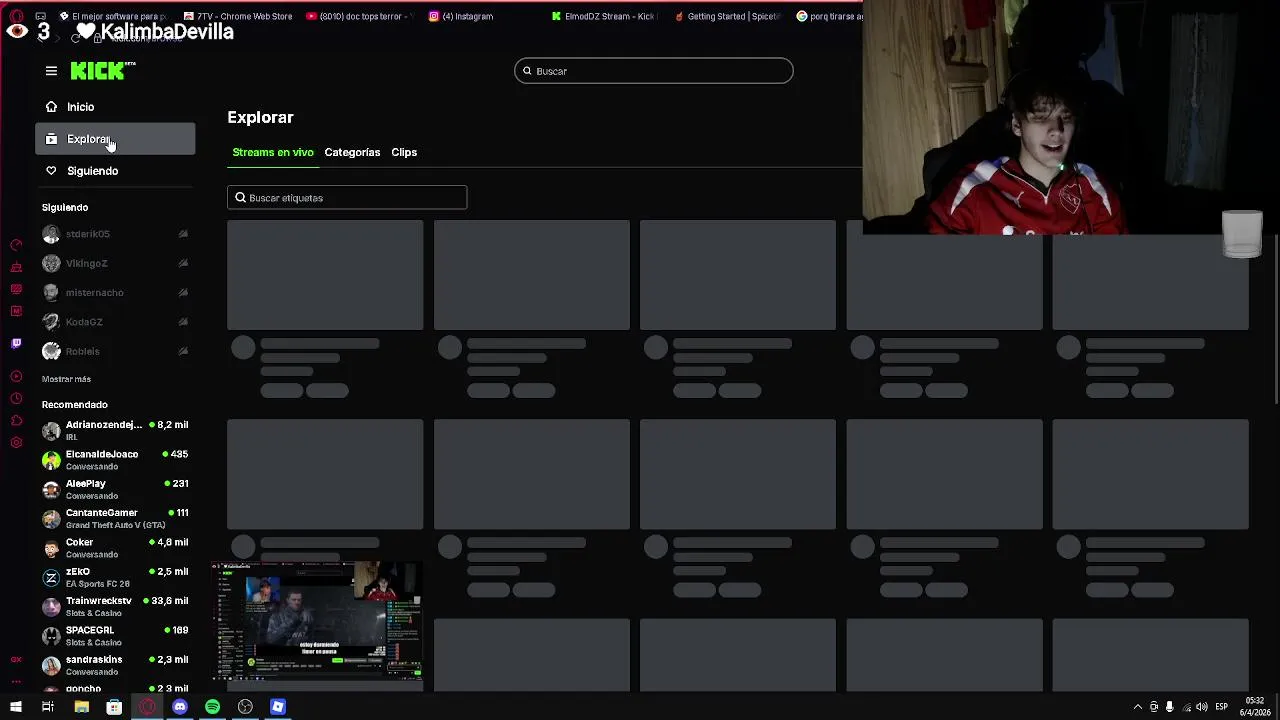This screenshot has width=1280, height=720.
Task: Open File Explorer from taskbar
Action: tap(81, 707)
